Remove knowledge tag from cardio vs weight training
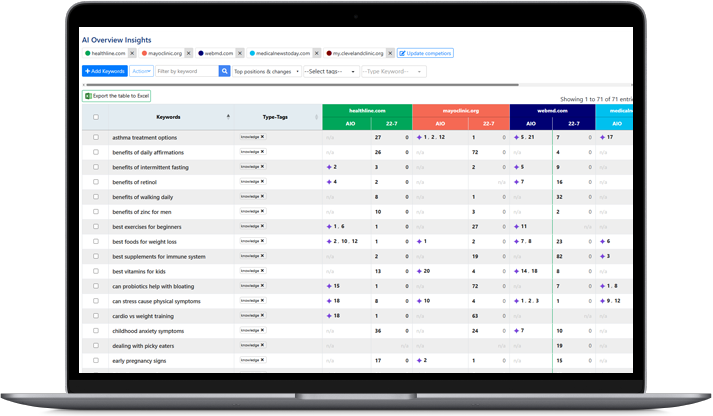Image resolution: width=713 pixels, height=416 pixels. pyautogui.click(x=262, y=316)
